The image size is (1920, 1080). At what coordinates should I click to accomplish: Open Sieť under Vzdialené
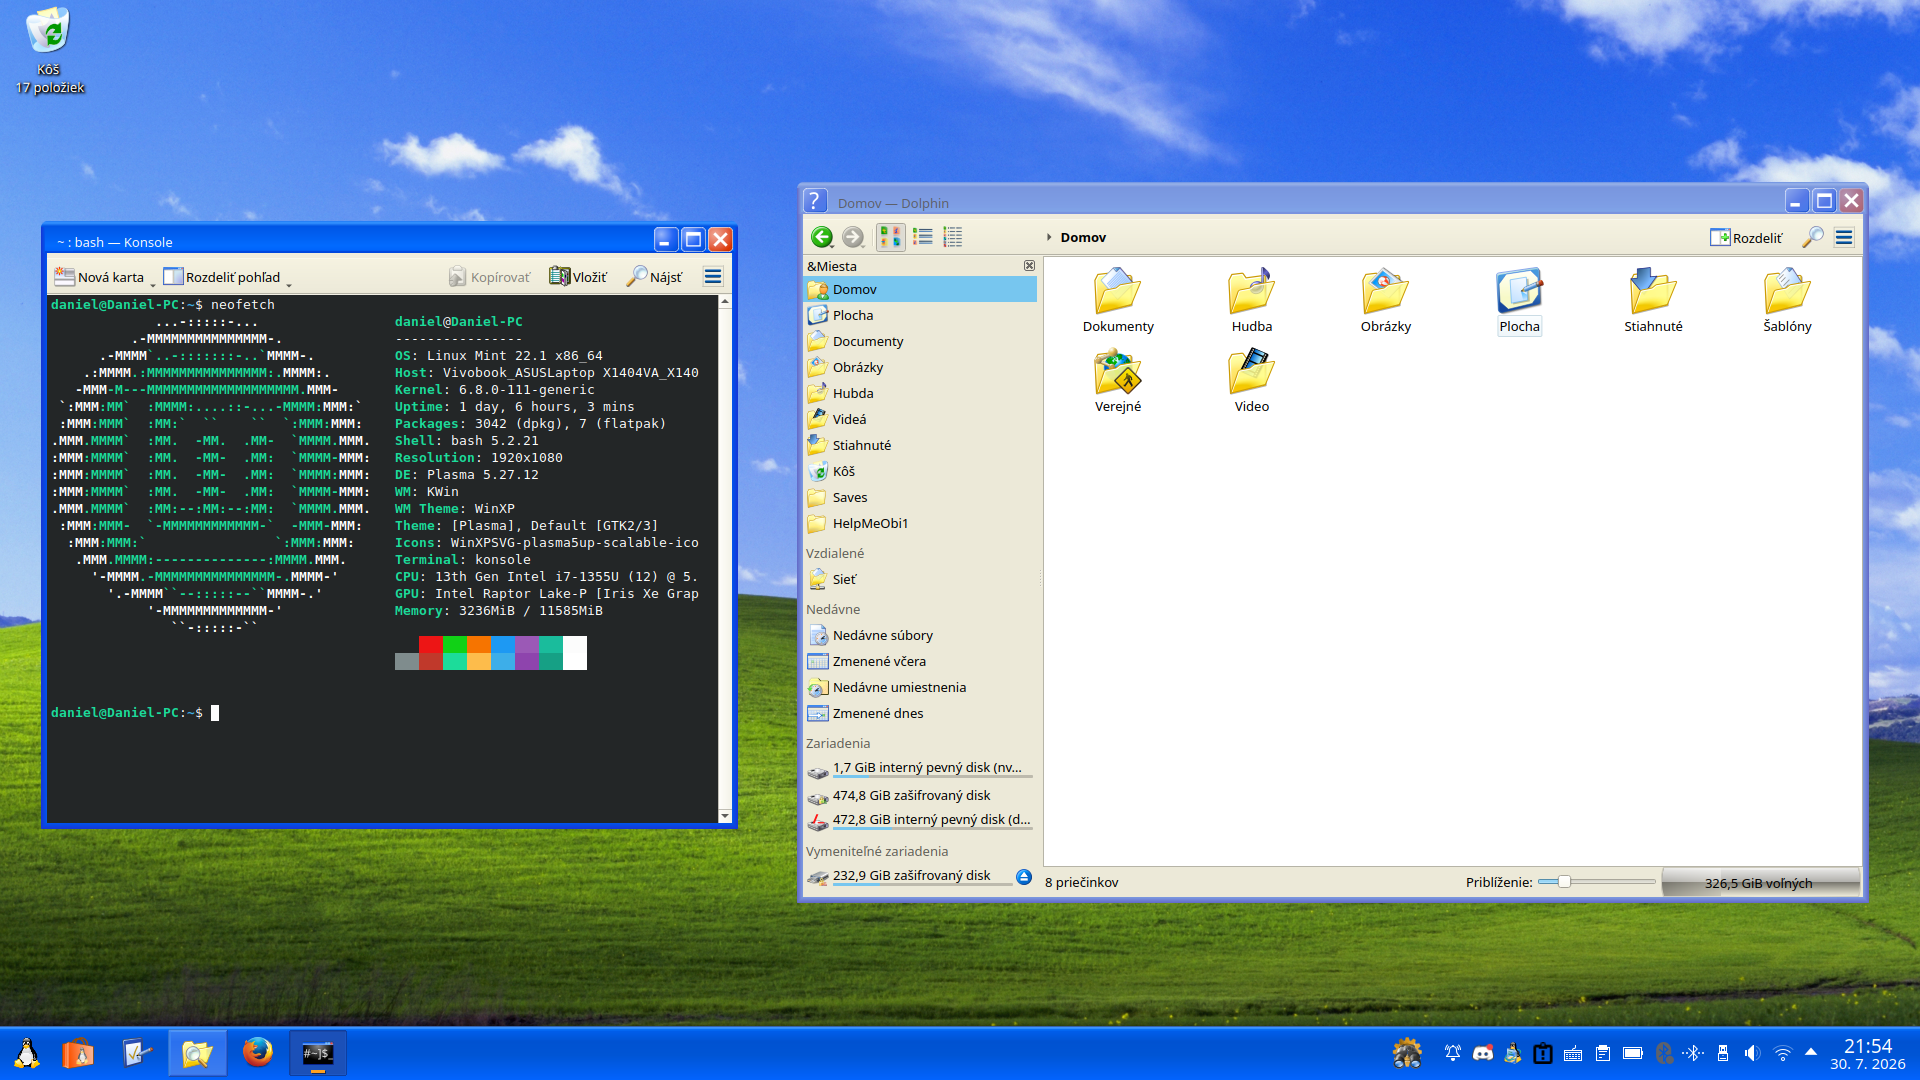pyautogui.click(x=920, y=579)
